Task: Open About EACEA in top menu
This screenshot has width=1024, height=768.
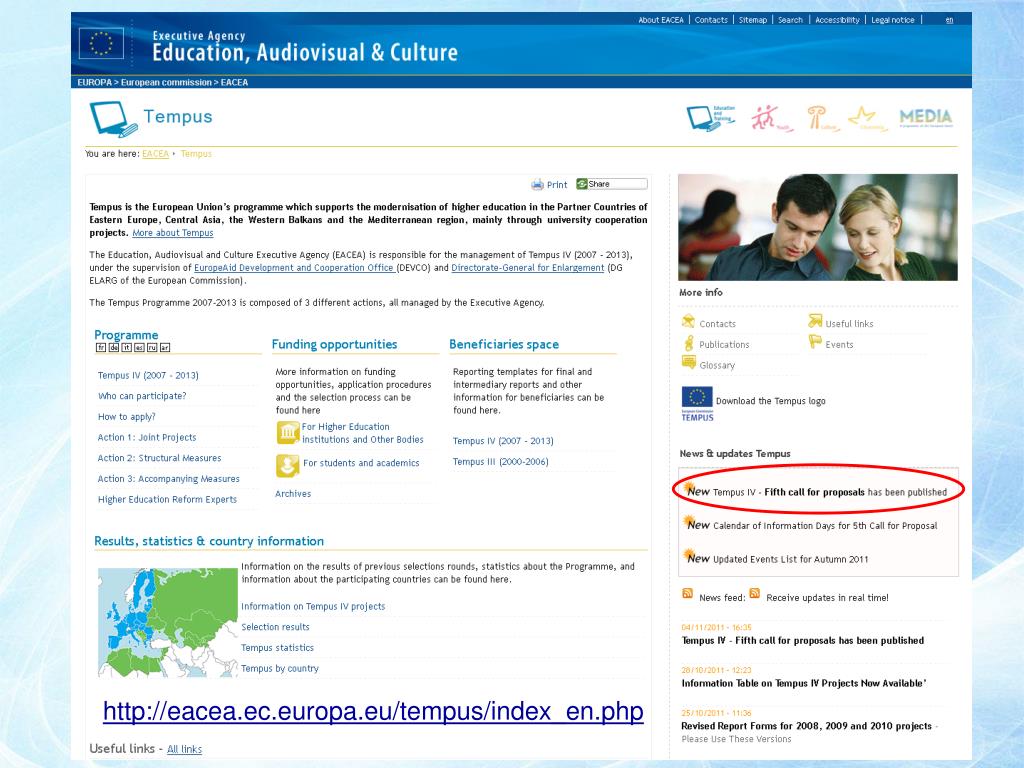Action: click(x=661, y=20)
